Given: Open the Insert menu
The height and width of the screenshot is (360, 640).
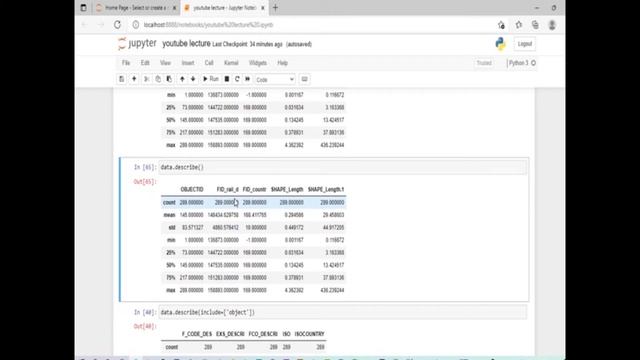Looking at the screenshot, I should click(188, 63).
